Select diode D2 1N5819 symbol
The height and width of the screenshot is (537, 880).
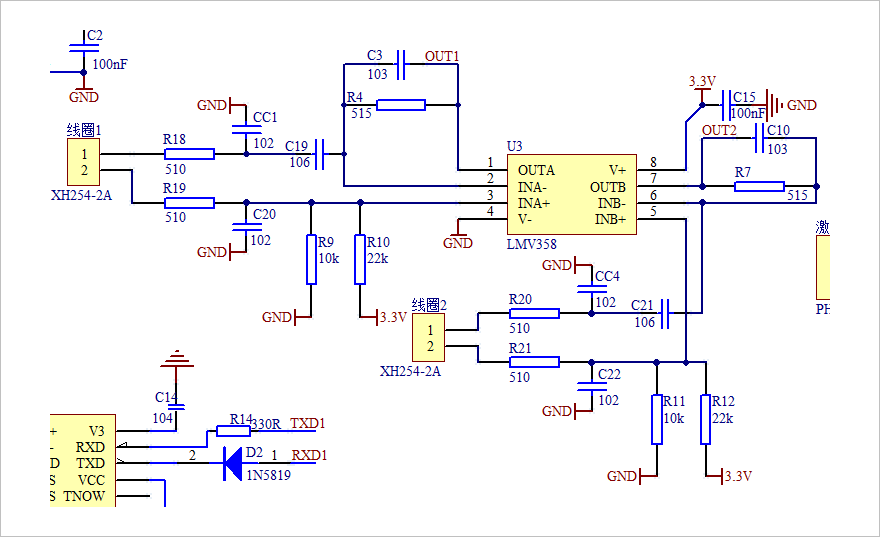click(233, 463)
